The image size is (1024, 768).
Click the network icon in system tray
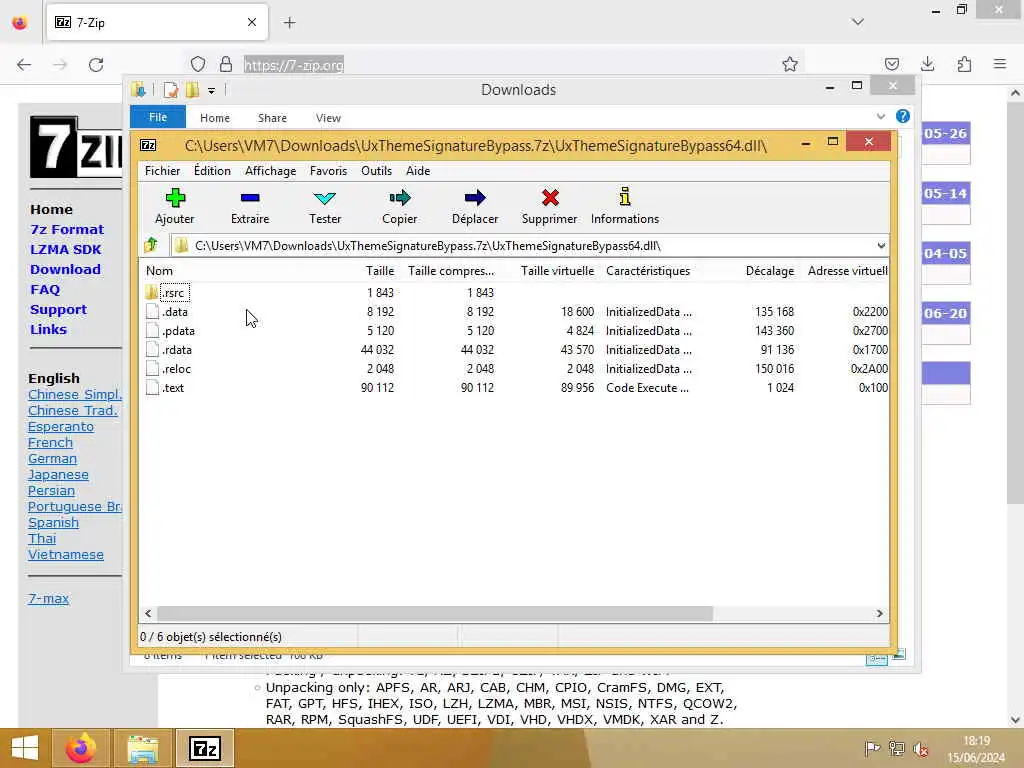coord(897,748)
